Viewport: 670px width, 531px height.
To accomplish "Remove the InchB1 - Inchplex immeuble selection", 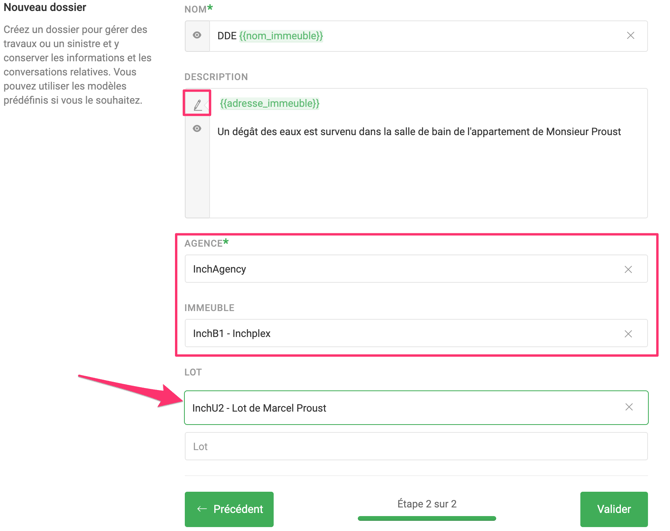I will (628, 334).
